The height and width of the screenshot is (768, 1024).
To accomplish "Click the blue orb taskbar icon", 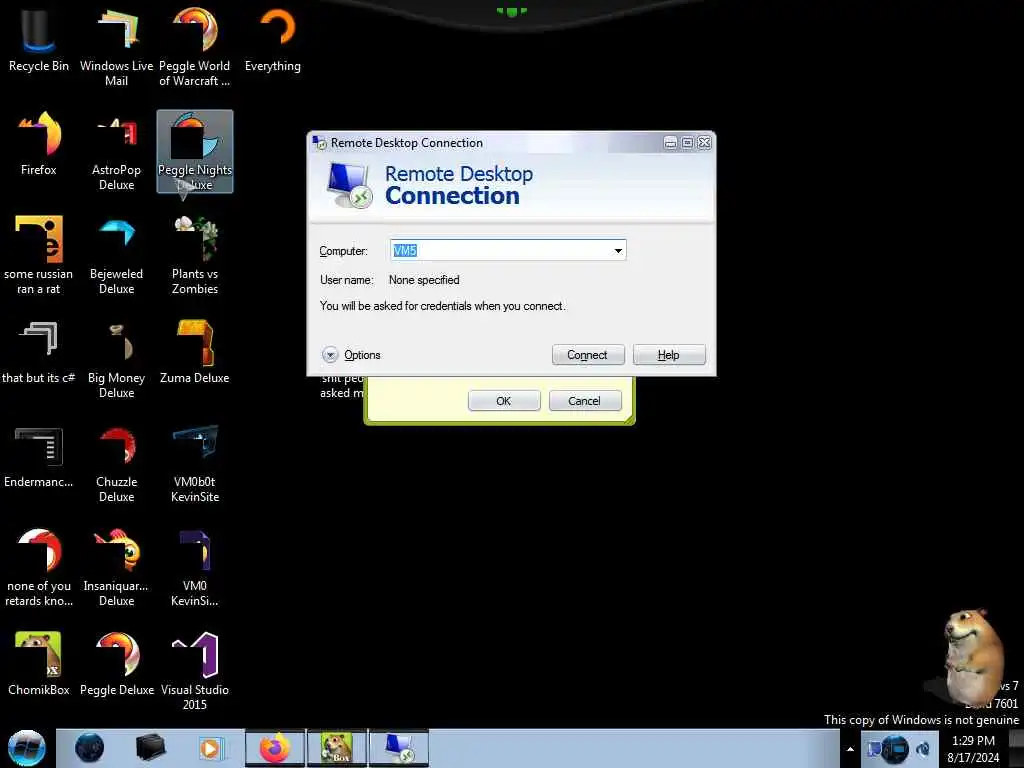I will pyautogui.click(x=89, y=748).
